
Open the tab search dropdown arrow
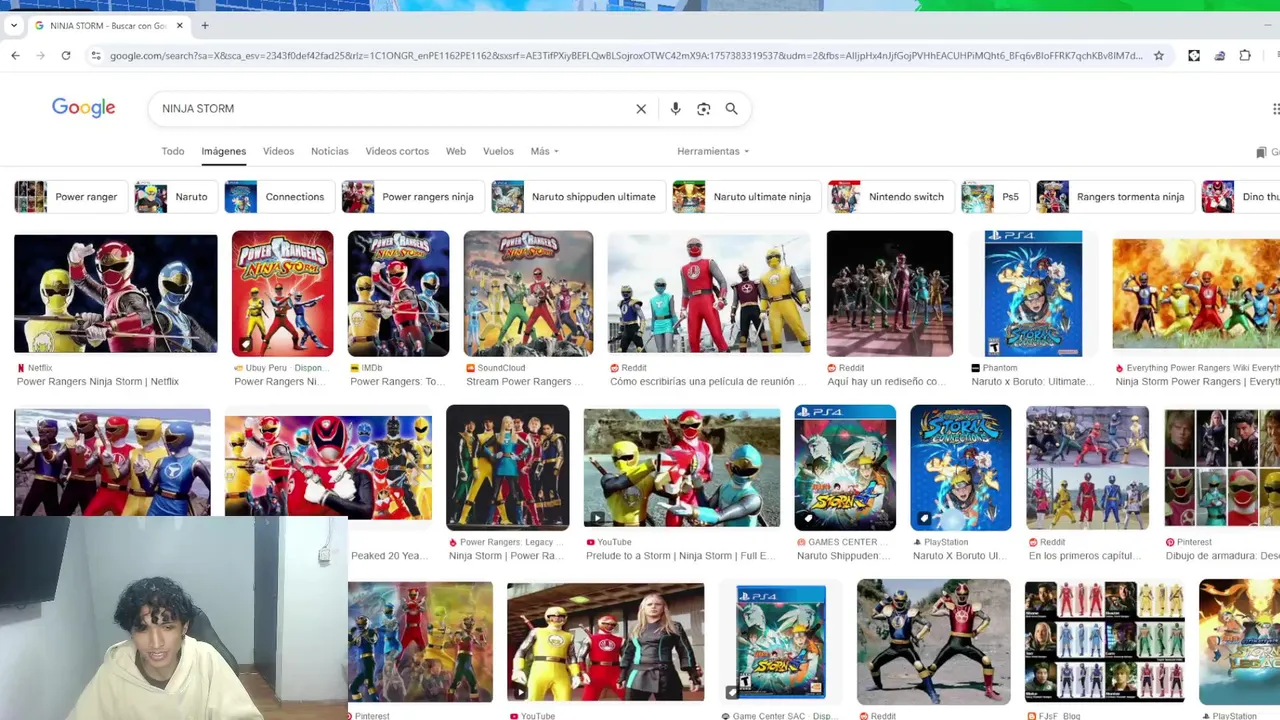13,25
